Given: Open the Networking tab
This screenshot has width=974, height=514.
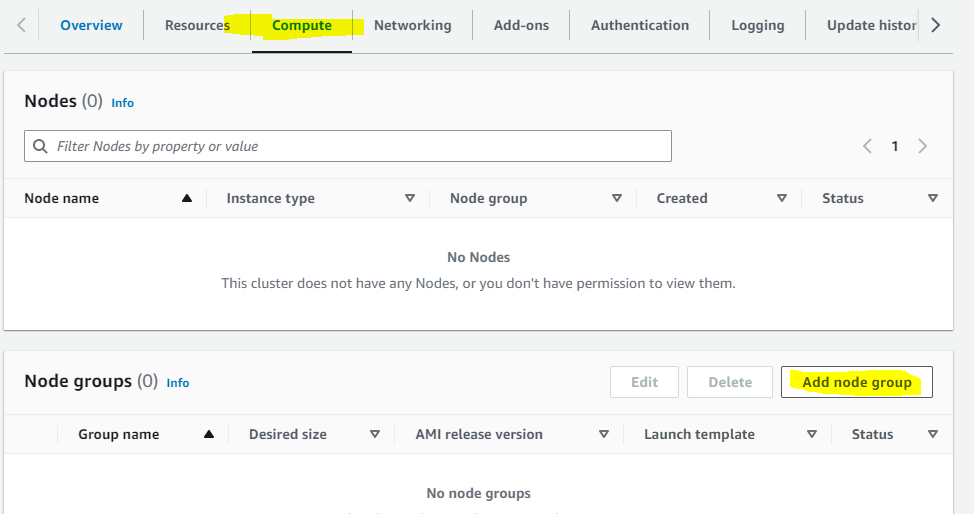Looking at the screenshot, I should (x=412, y=25).
